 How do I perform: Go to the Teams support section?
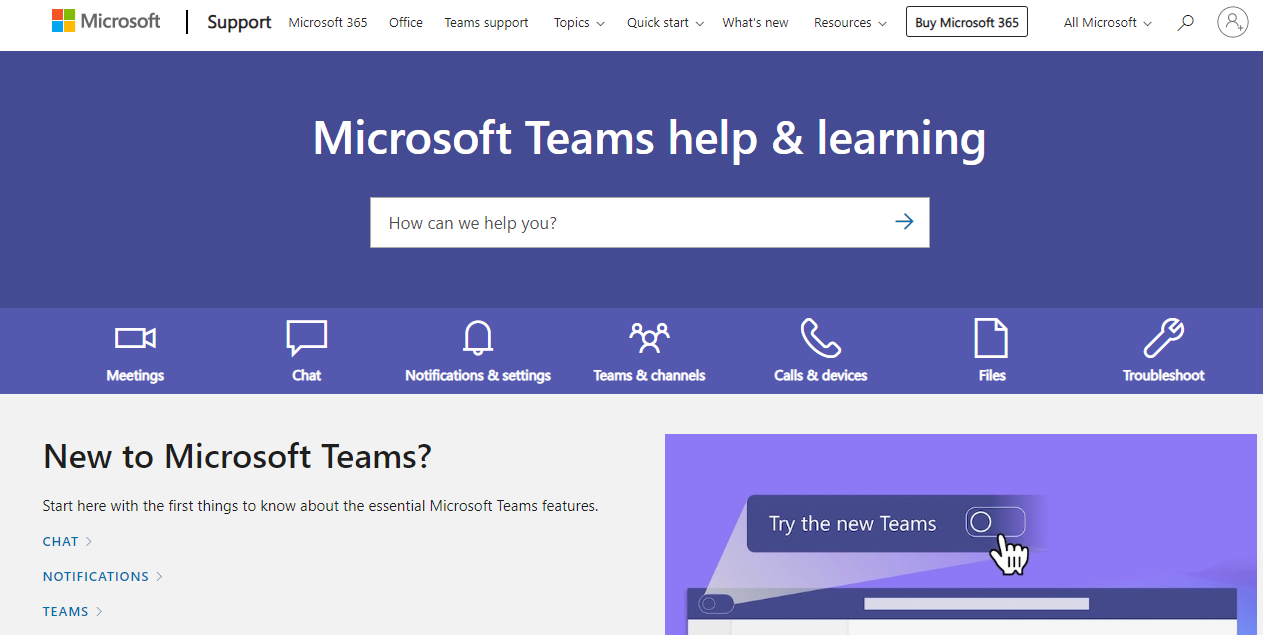click(x=486, y=22)
